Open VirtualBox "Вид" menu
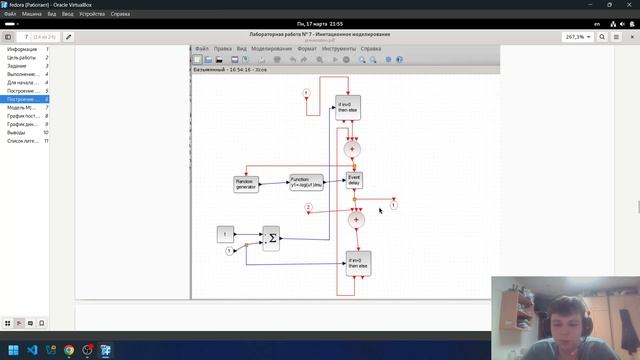 [52, 14]
